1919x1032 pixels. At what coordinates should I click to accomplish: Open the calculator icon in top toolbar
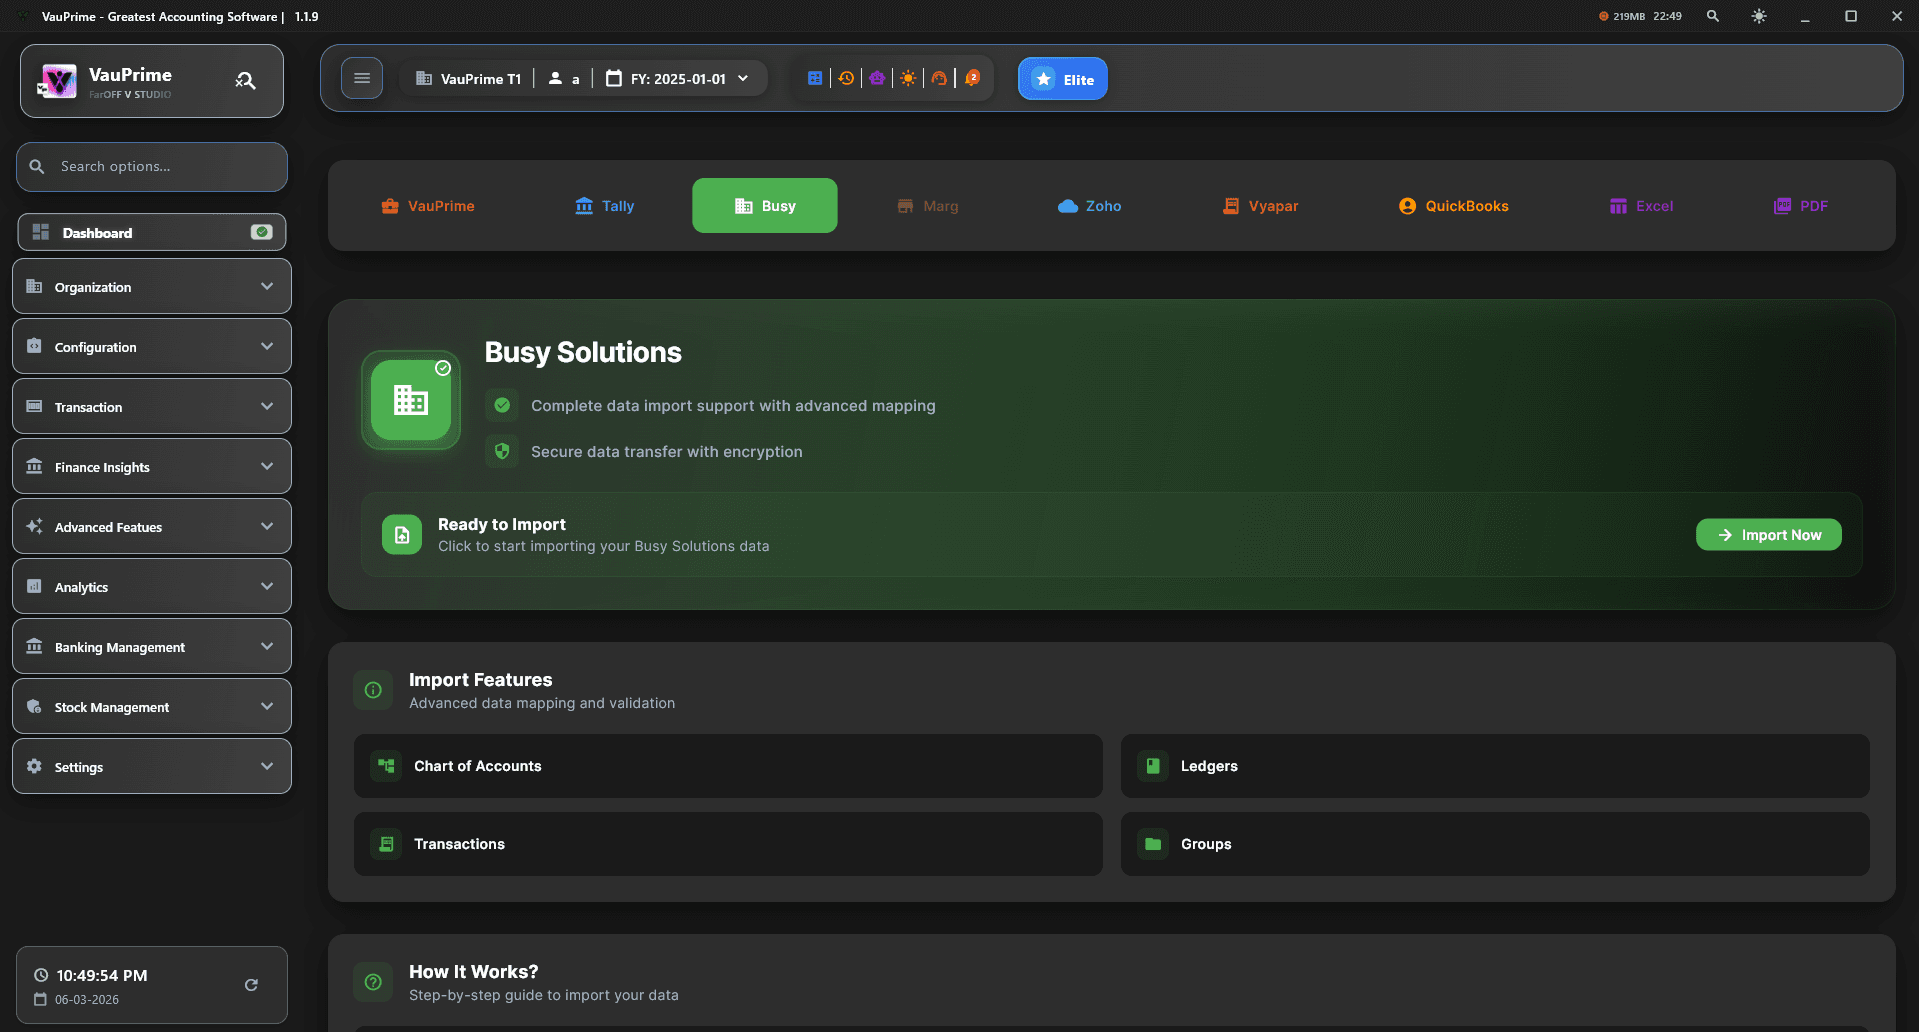815,78
